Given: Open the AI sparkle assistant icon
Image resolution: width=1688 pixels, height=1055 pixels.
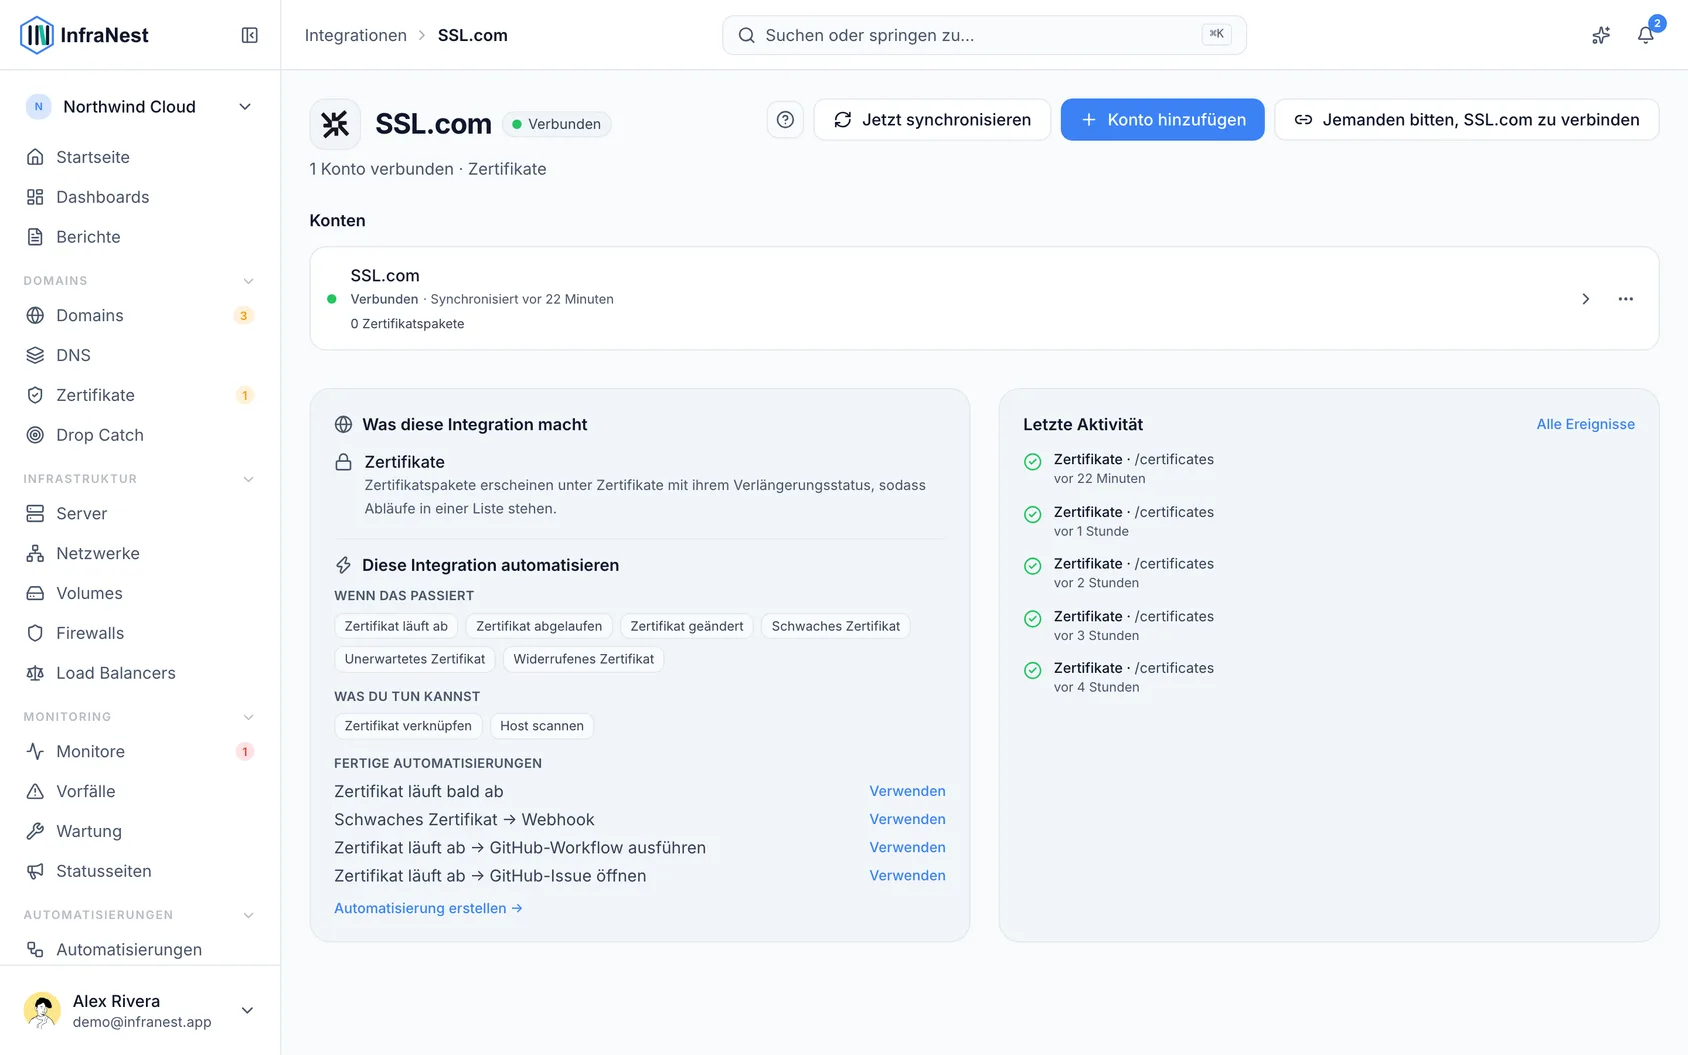Looking at the screenshot, I should click(1601, 35).
